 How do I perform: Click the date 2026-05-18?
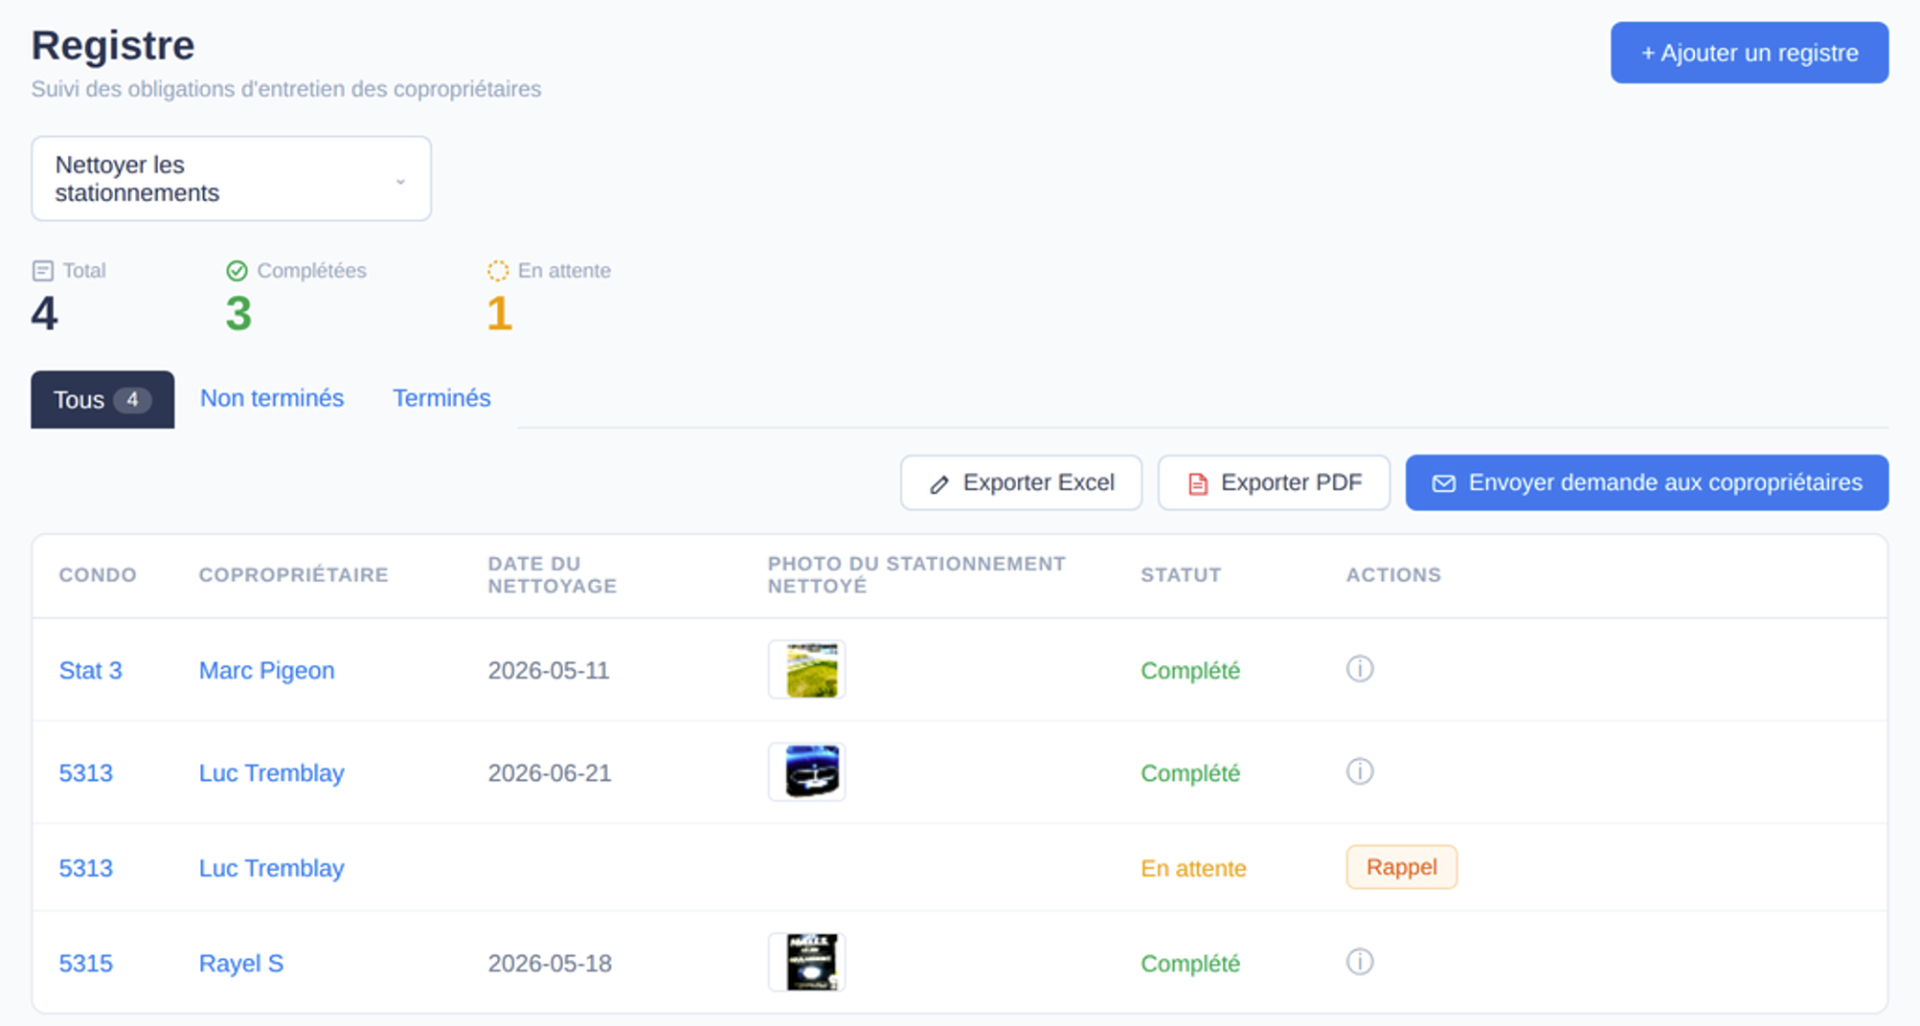[x=549, y=963]
